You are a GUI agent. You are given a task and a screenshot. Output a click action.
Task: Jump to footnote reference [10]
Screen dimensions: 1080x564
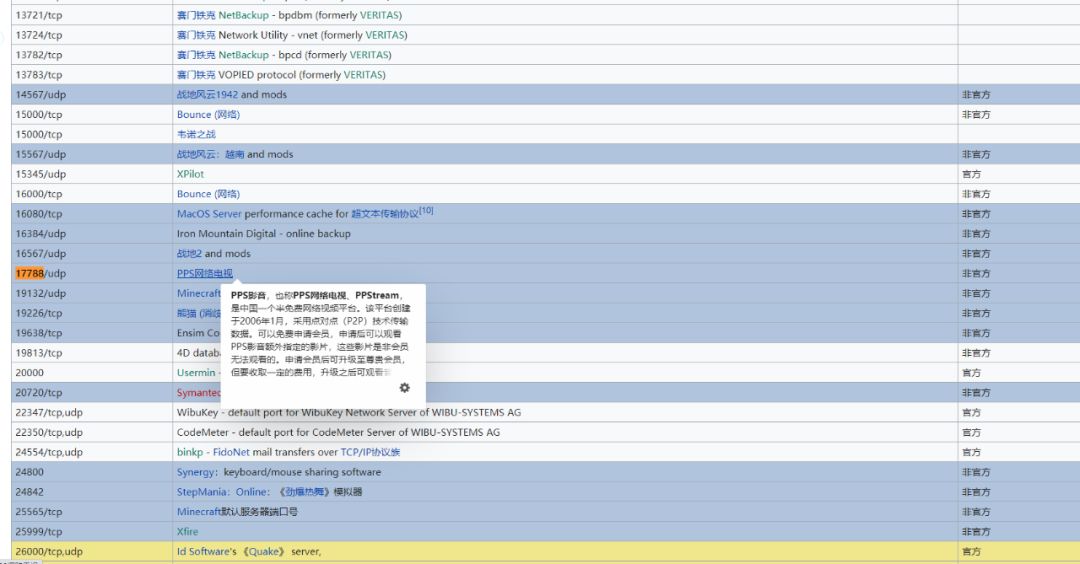tap(426, 211)
